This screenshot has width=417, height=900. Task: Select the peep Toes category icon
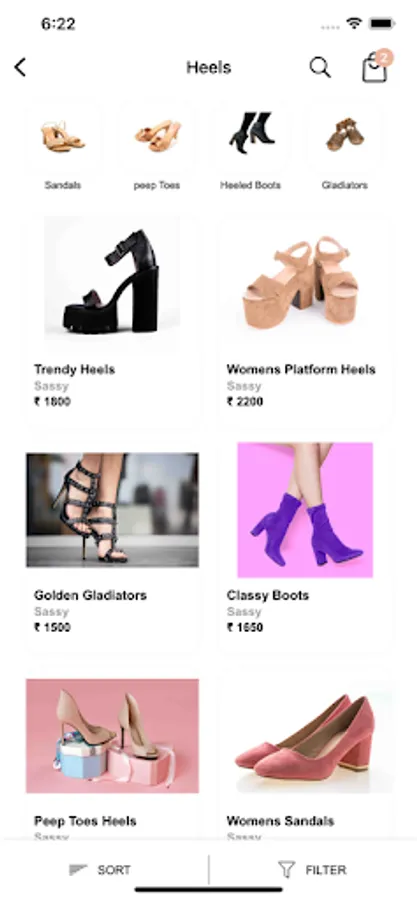click(x=157, y=136)
